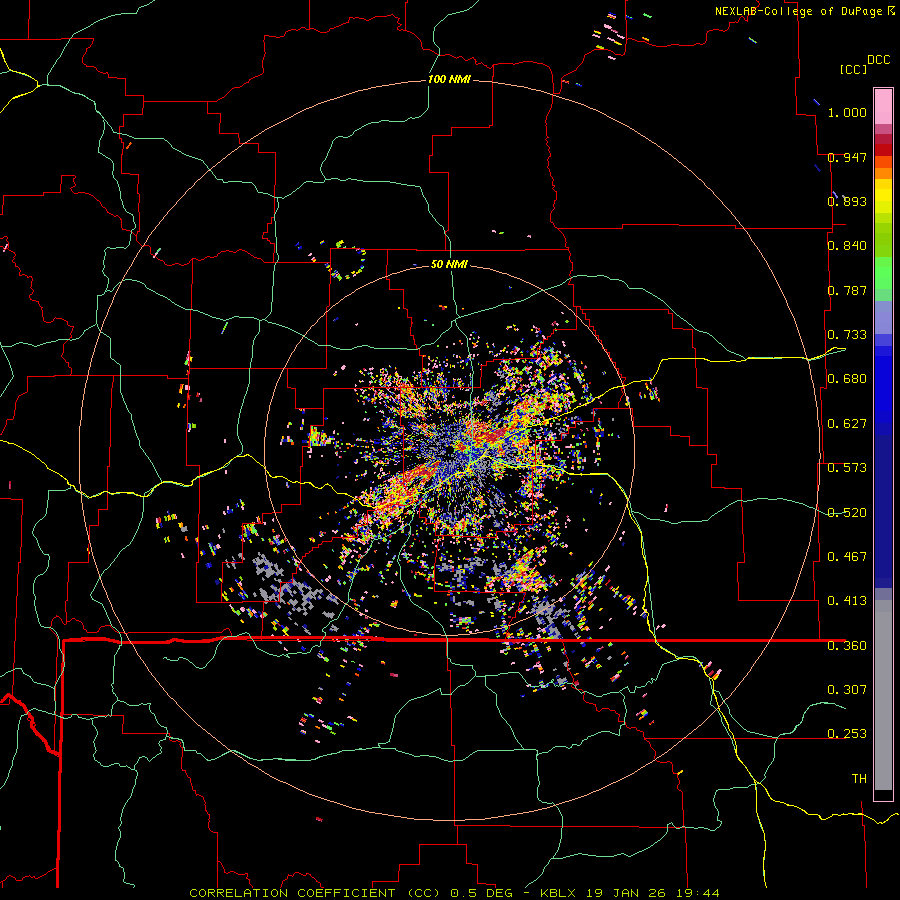Click the NEXLAB-College of DuPage credit text
The height and width of the screenshot is (900, 900).
800,11
